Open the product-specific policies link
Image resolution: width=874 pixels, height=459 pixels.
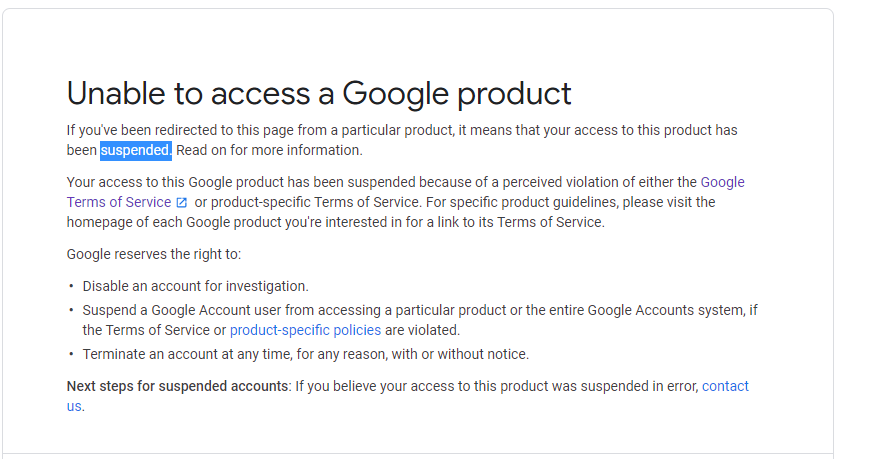click(x=305, y=330)
